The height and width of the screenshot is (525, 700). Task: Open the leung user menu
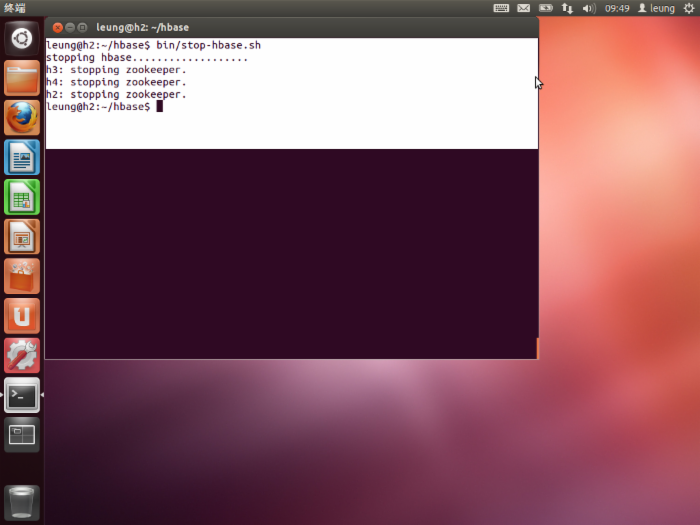tap(656, 8)
